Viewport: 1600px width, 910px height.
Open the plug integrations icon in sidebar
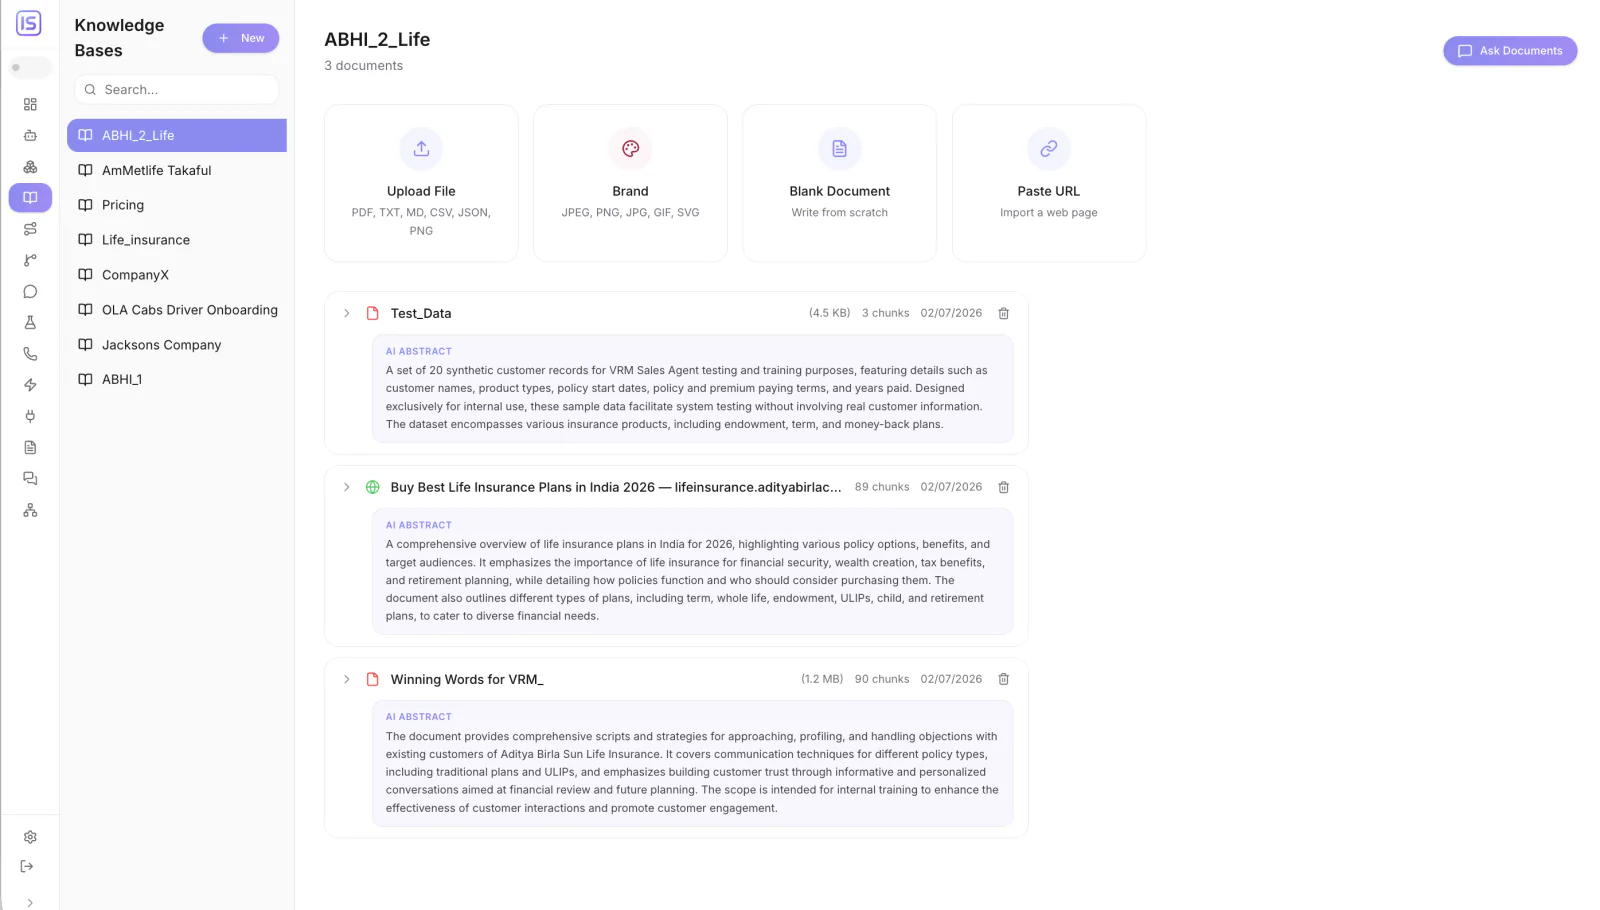pos(30,416)
